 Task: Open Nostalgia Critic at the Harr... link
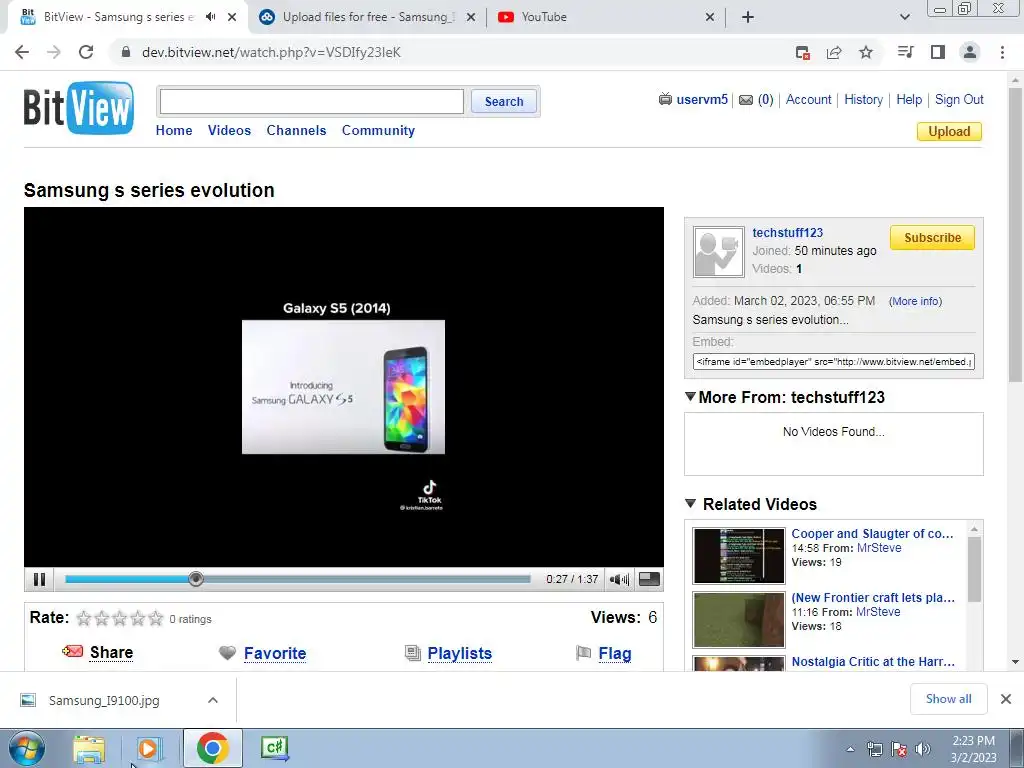tap(873, 662)
